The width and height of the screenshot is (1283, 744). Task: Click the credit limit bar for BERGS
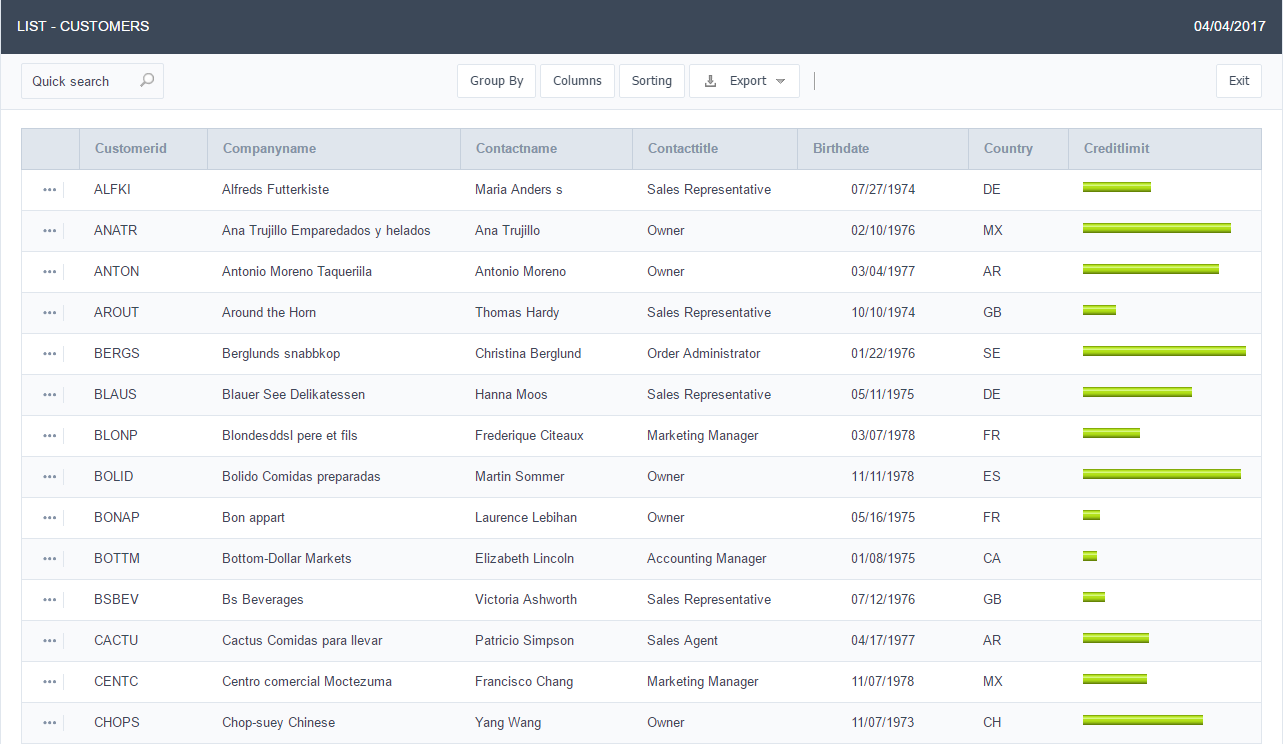(x=1164, y=352)
